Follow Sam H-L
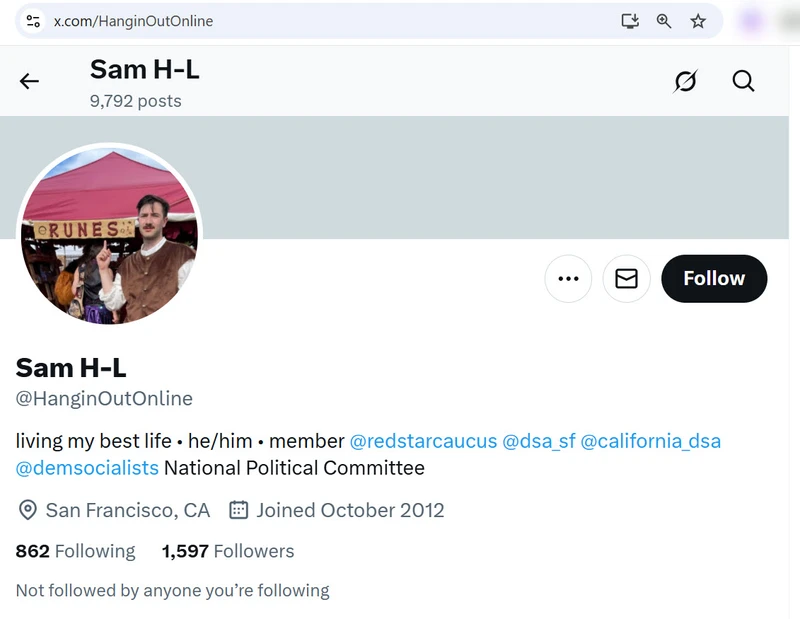 click(714, 278)
